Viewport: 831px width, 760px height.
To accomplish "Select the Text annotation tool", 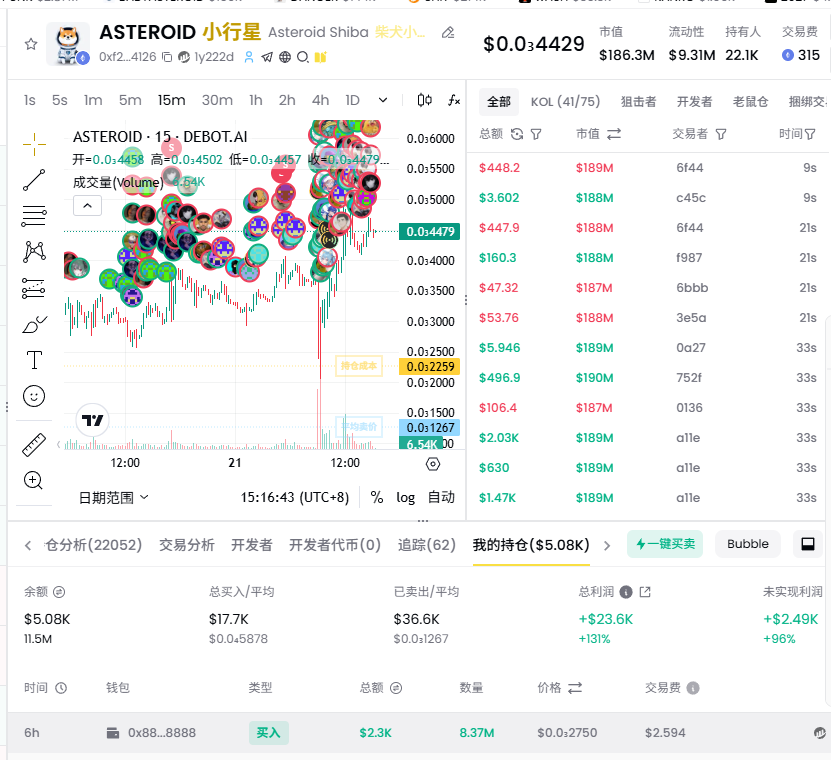I will 34,360.
